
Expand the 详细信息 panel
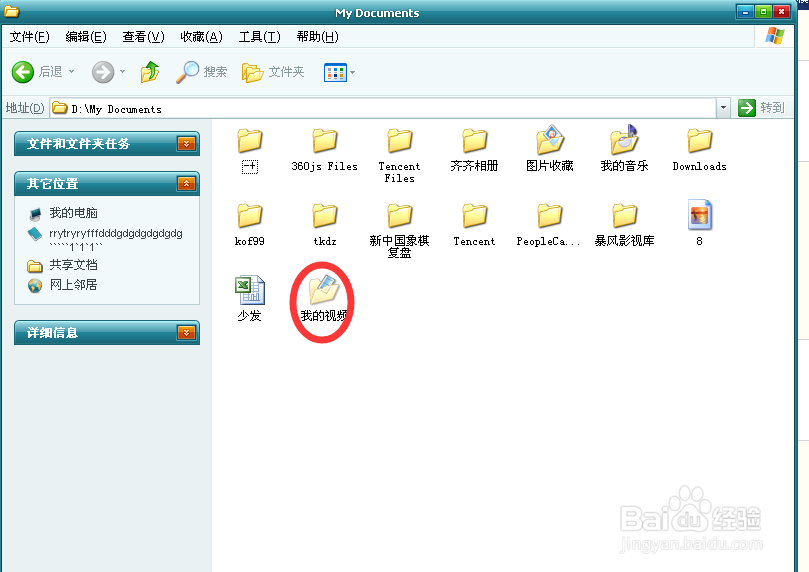186,333
